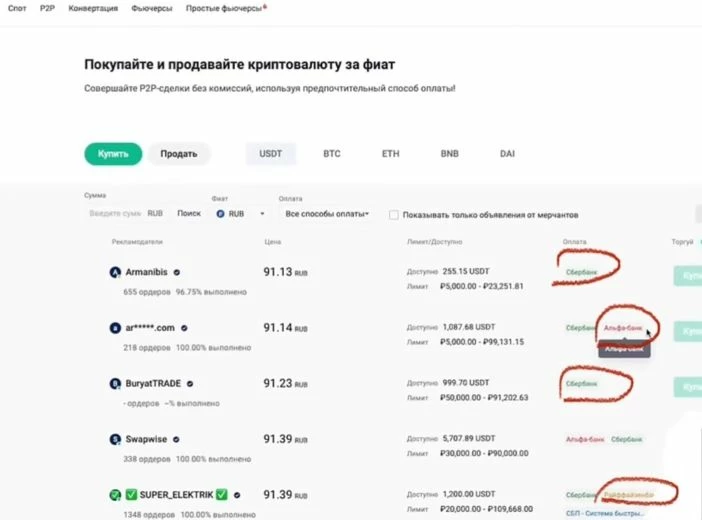The width and height of the screenshot is (702, 520).
Task: Click SUPER_ELEKTRIK avatar icon
Action: 115,495
